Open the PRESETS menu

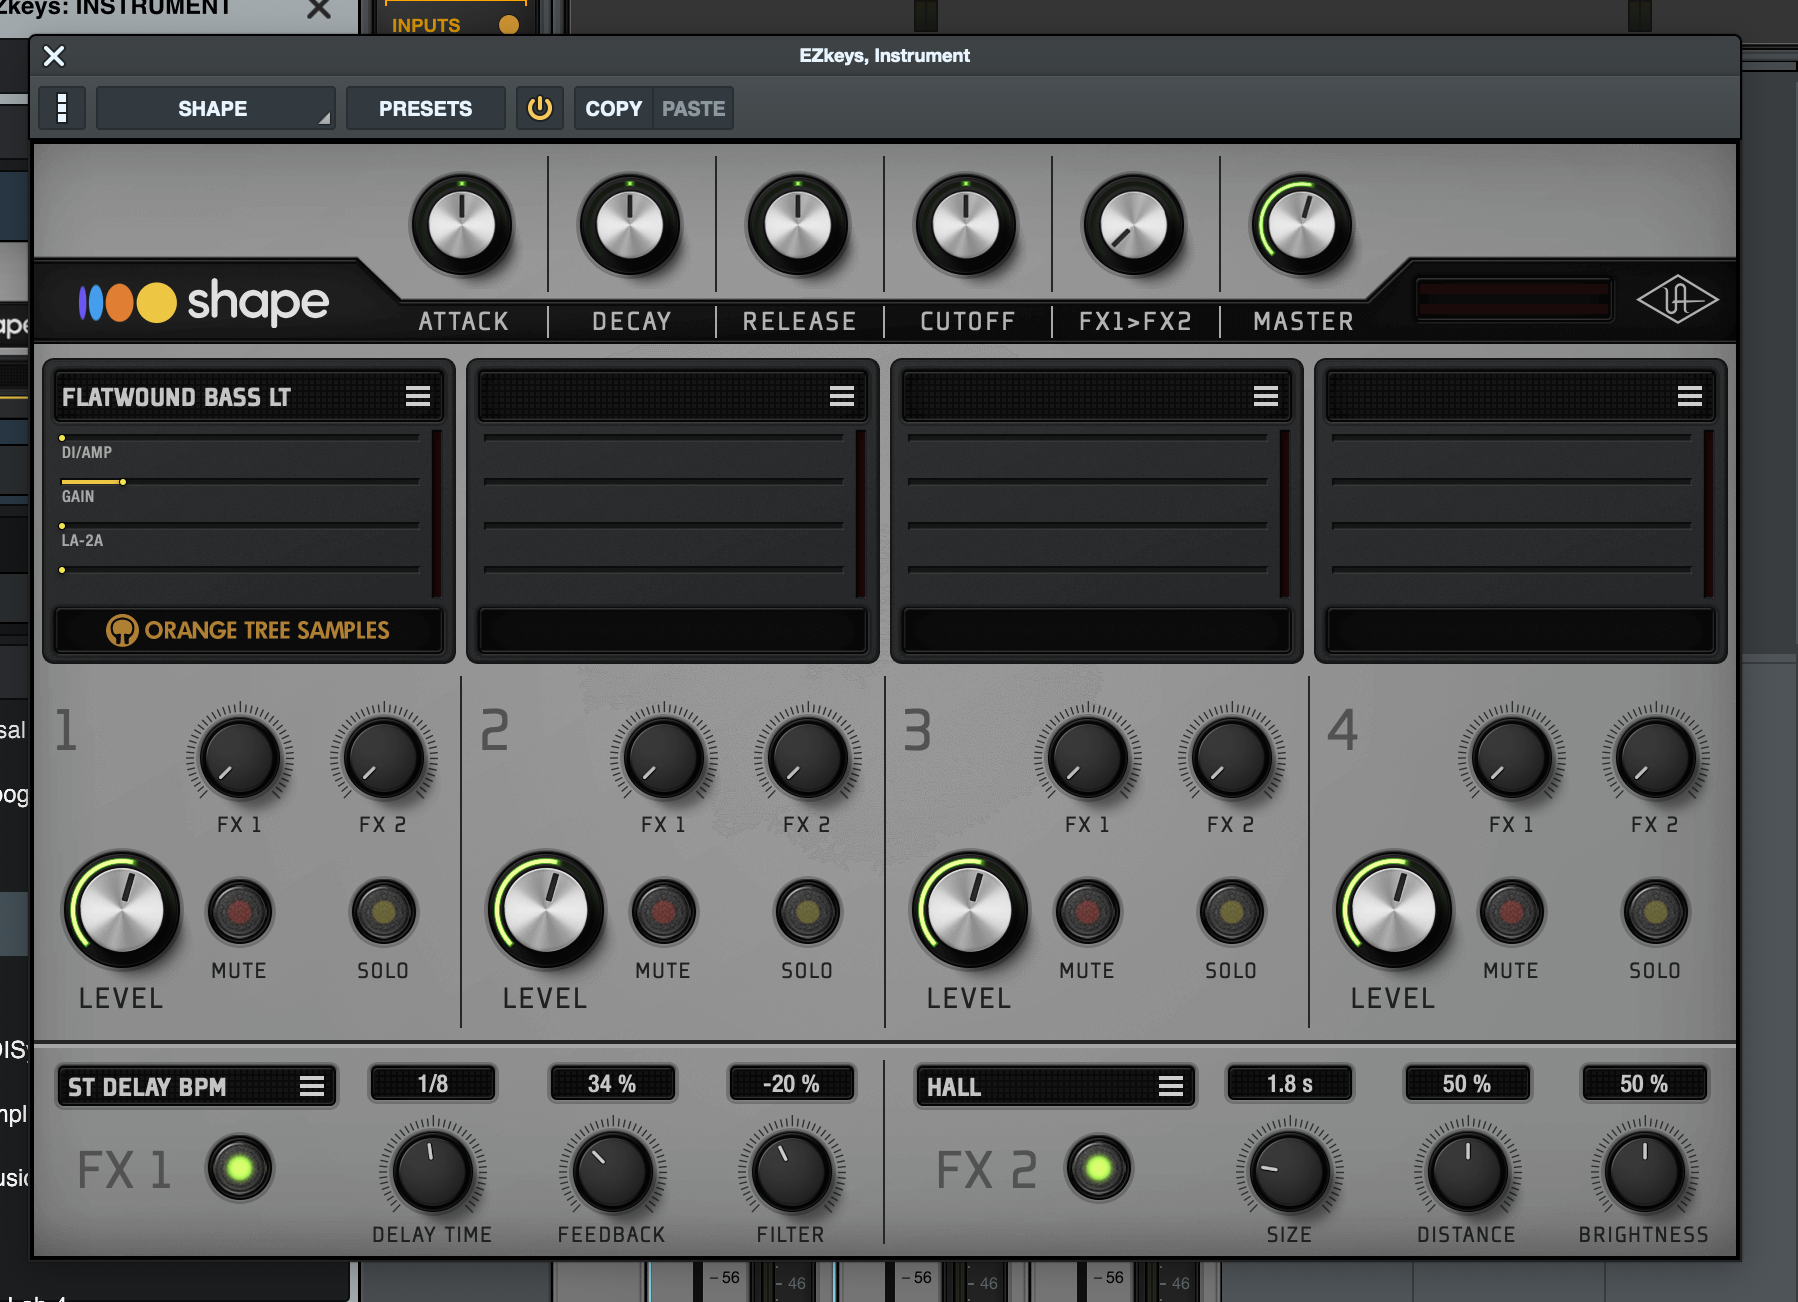coord(425,108)
